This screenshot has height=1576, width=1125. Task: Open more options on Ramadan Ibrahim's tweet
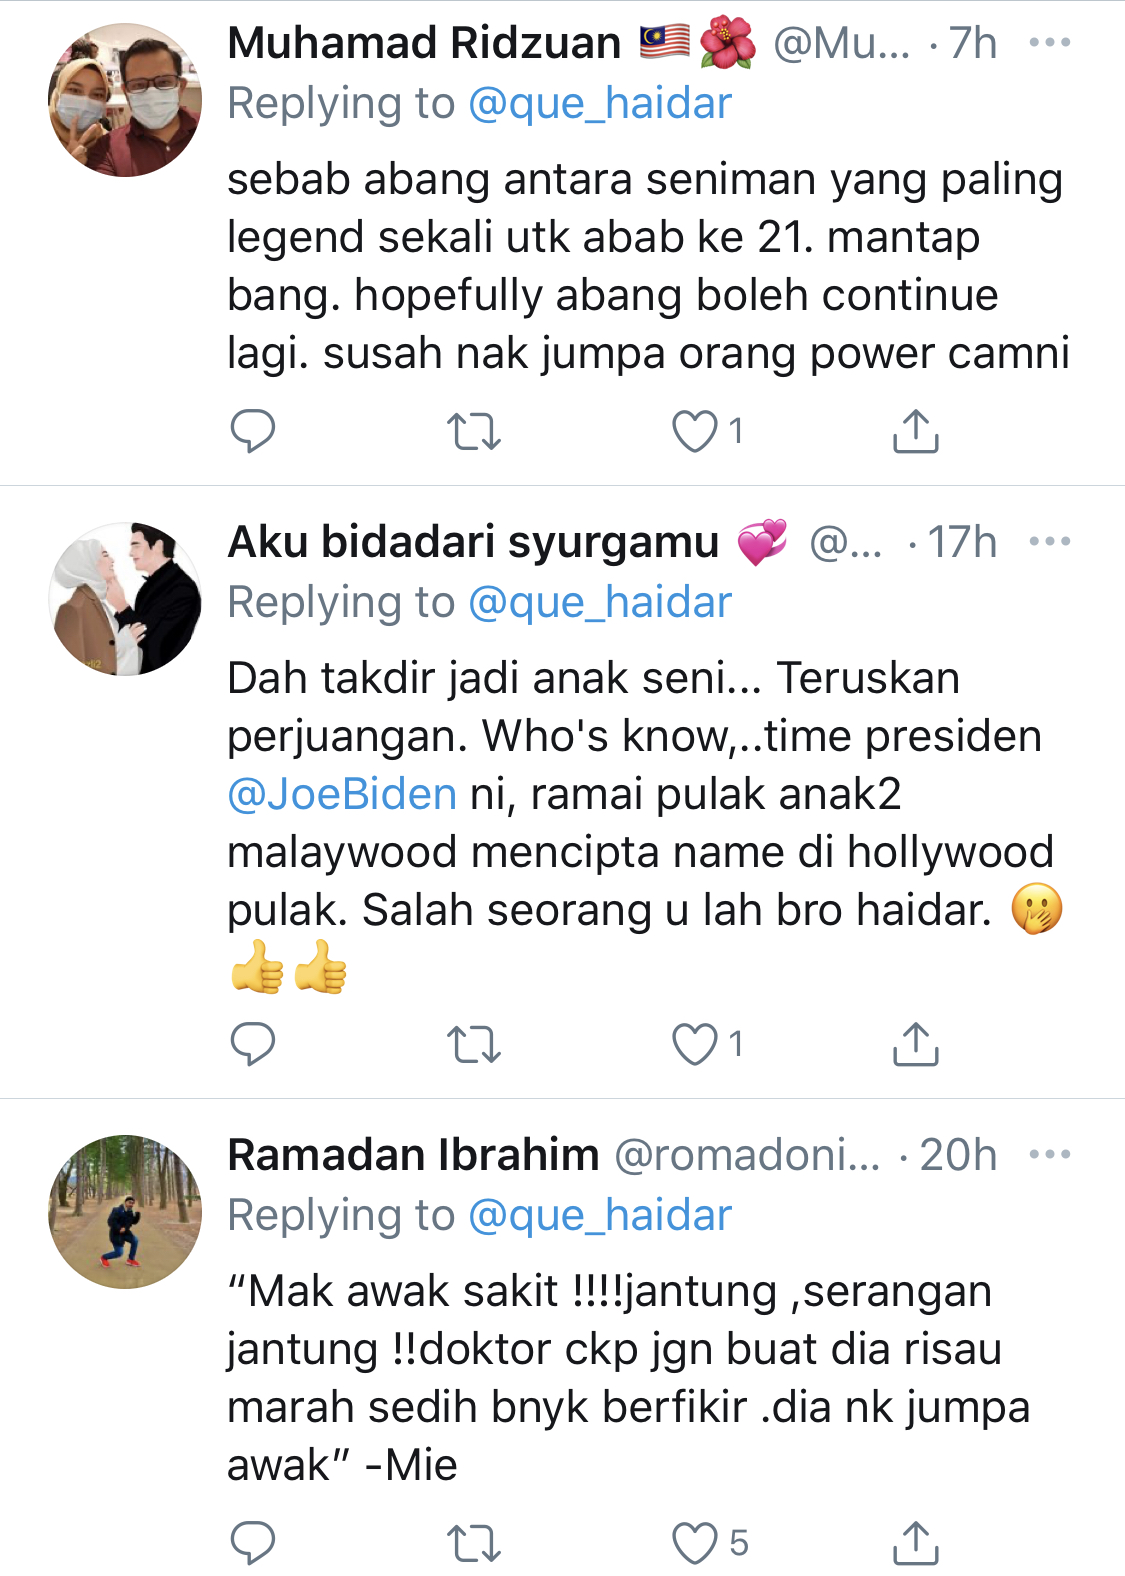coord(1049,1155)
